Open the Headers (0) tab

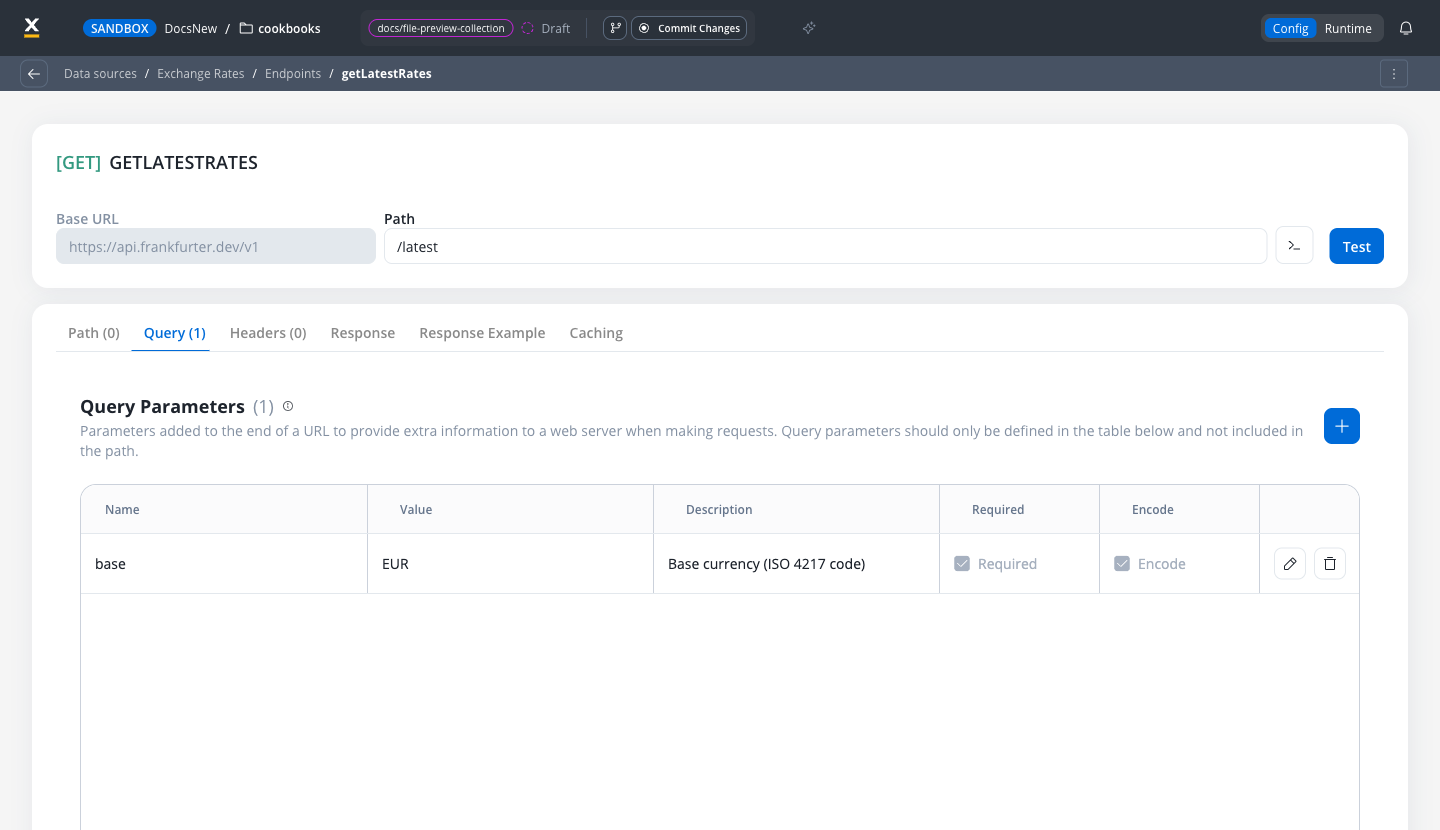(x=268, y=333)
